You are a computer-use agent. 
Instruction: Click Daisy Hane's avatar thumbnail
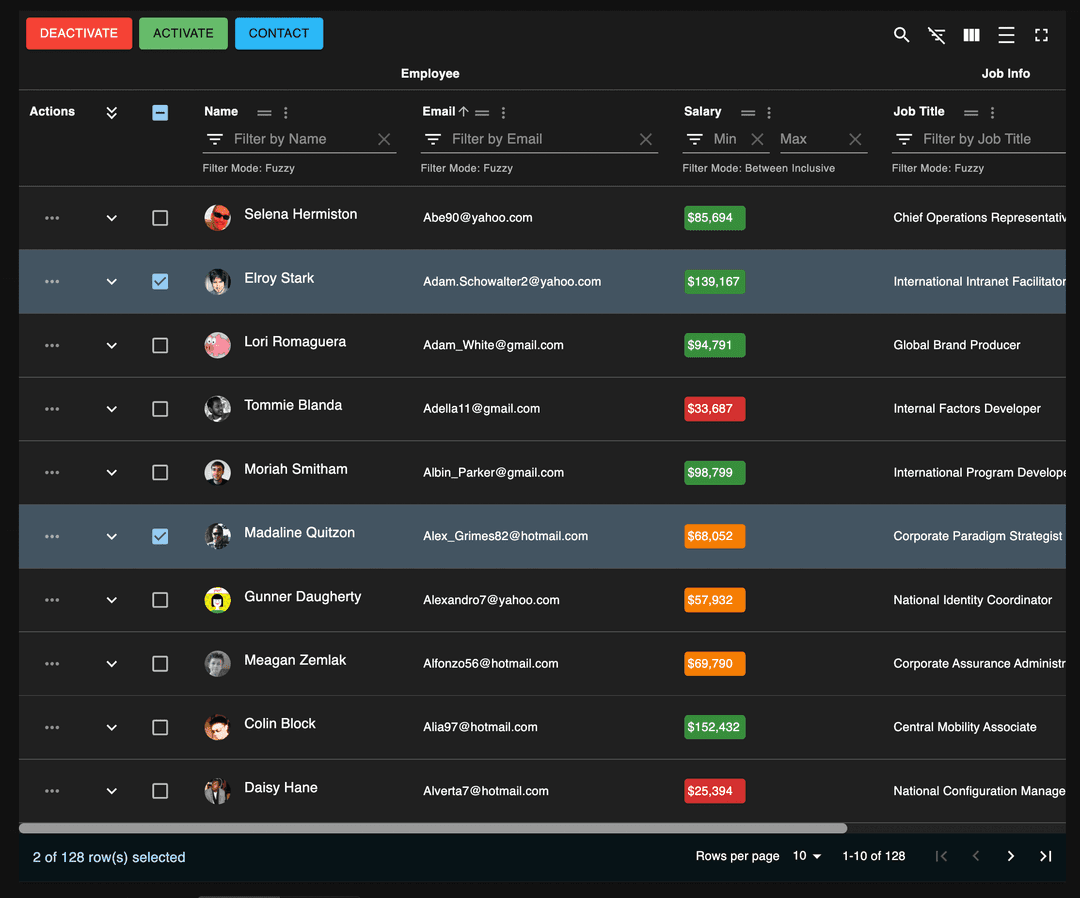[x=217, y=791]
